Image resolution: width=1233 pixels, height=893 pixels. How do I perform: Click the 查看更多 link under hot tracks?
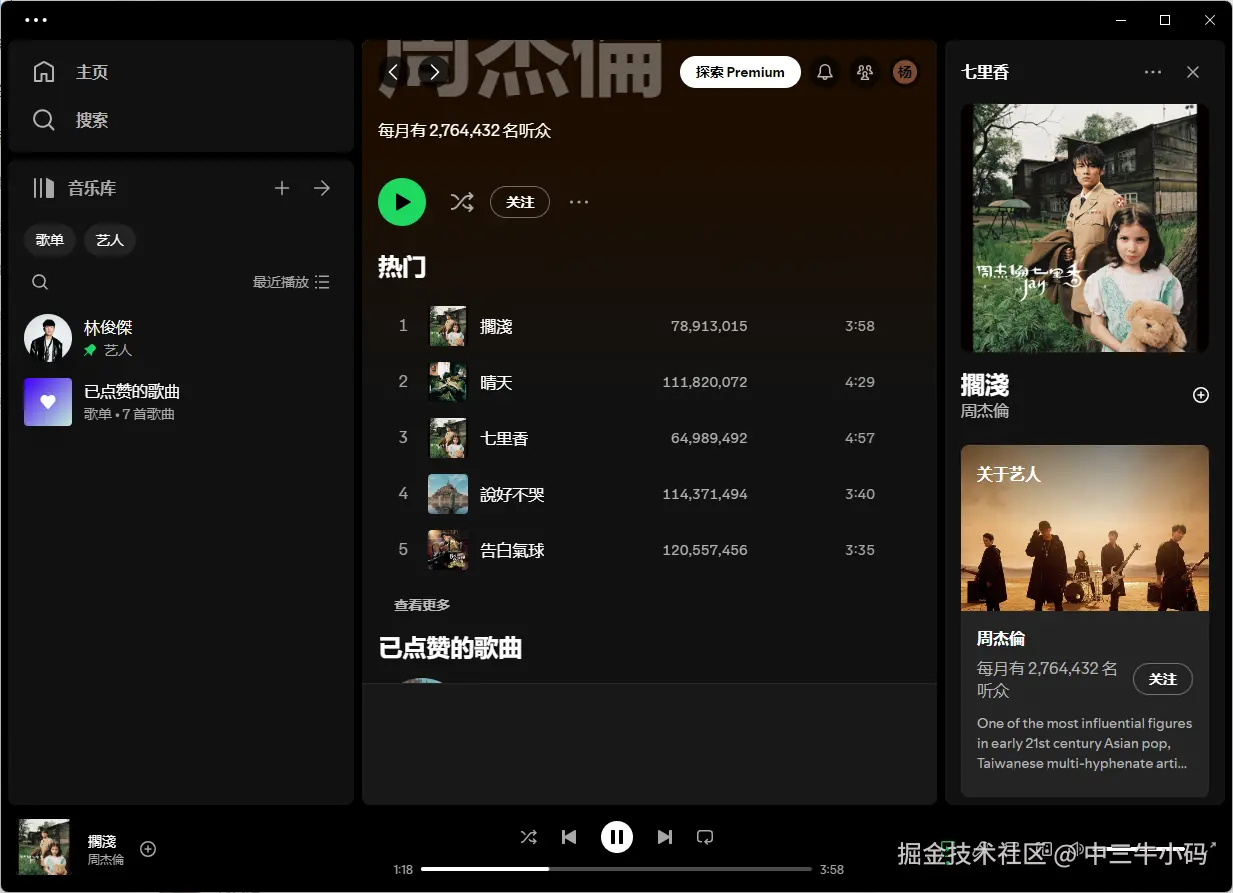(x=422, y=604)
